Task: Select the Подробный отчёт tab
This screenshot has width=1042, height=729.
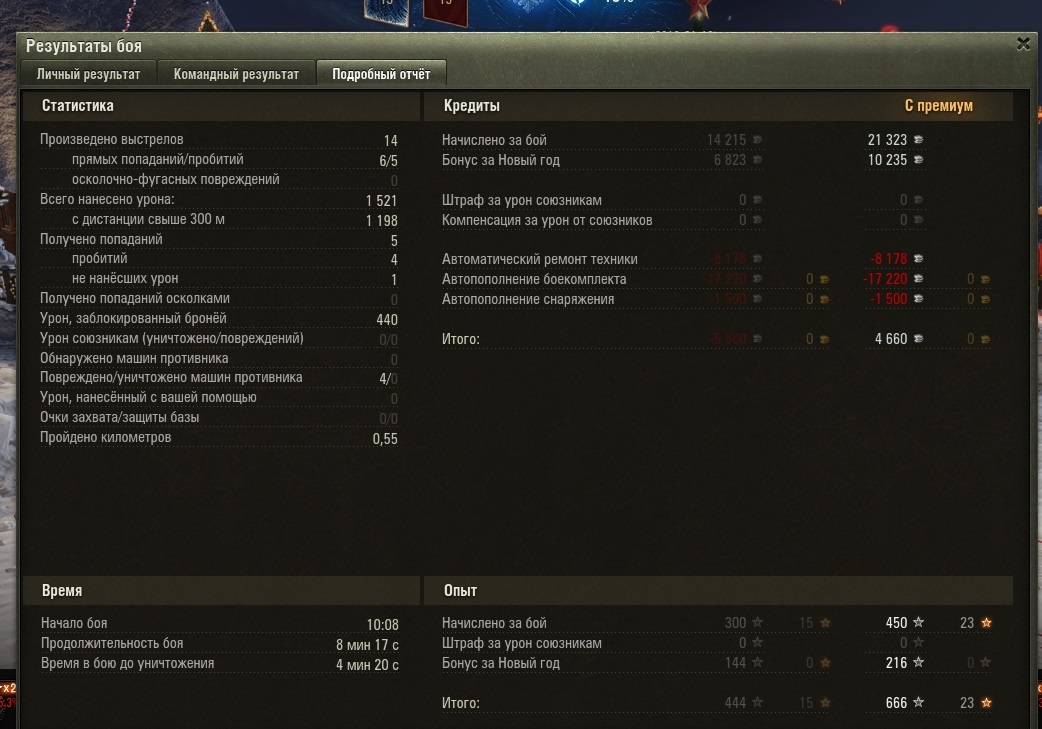Action: [381, 74]
